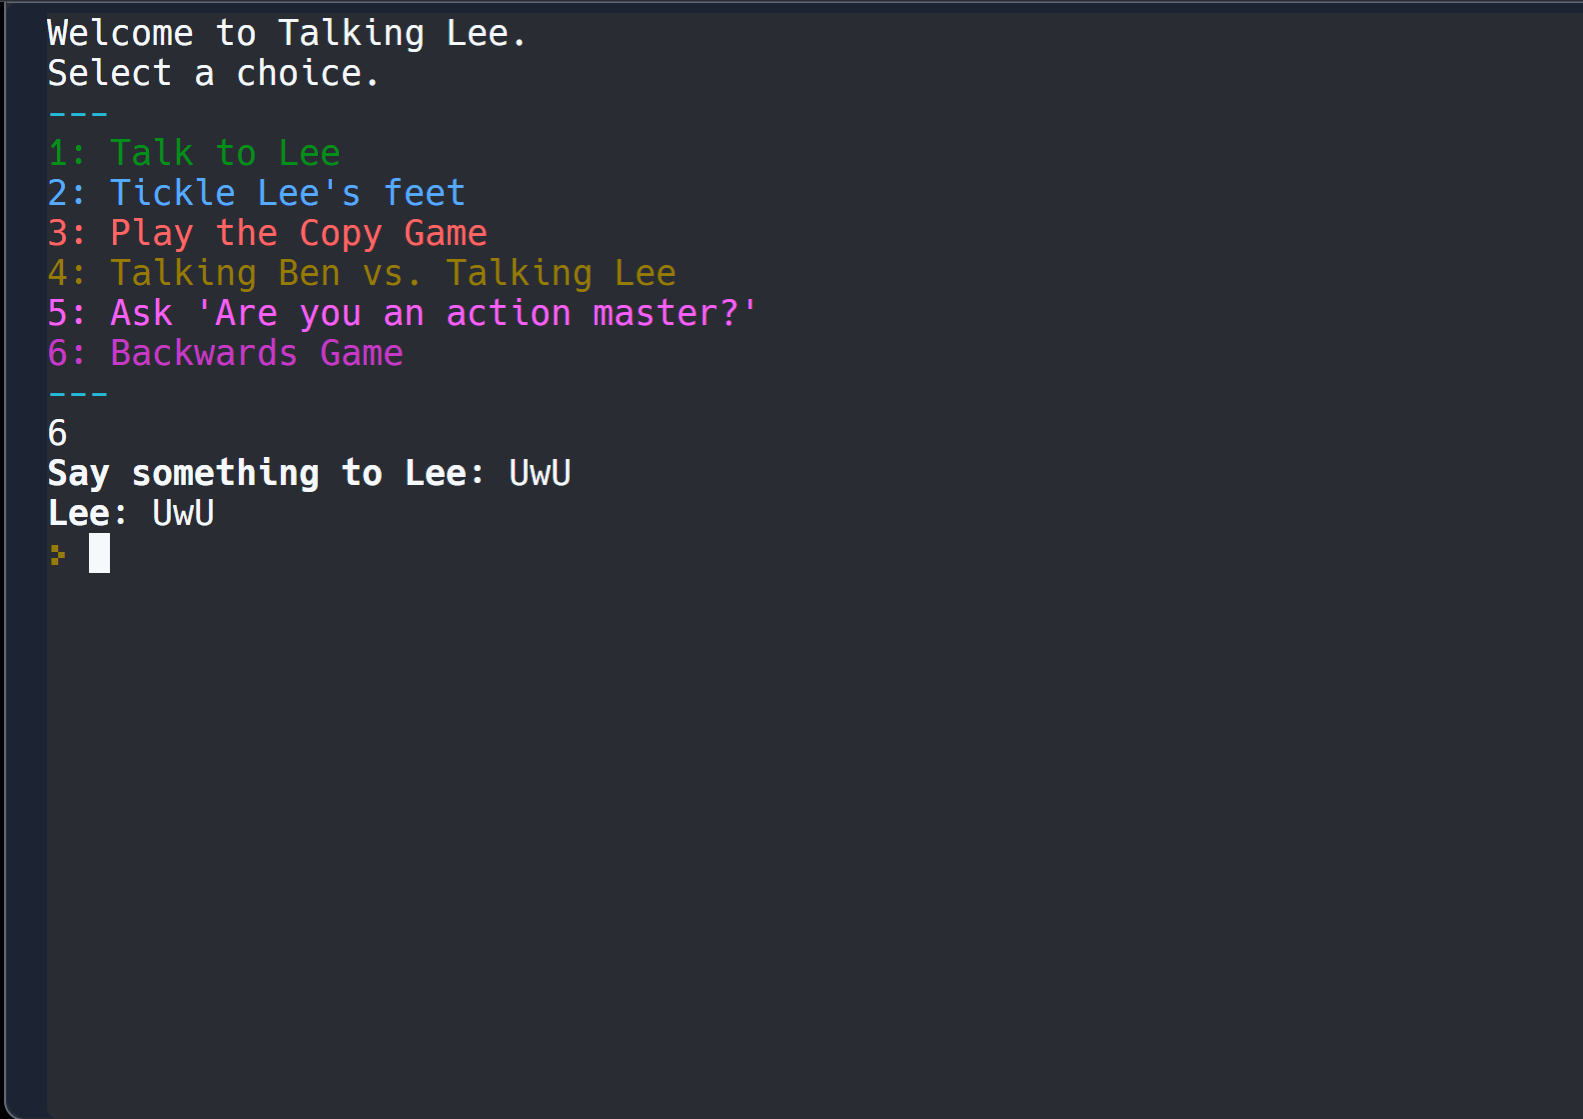
Task: Click the magenta number '5:' prefix
Action: pos(67,313)
